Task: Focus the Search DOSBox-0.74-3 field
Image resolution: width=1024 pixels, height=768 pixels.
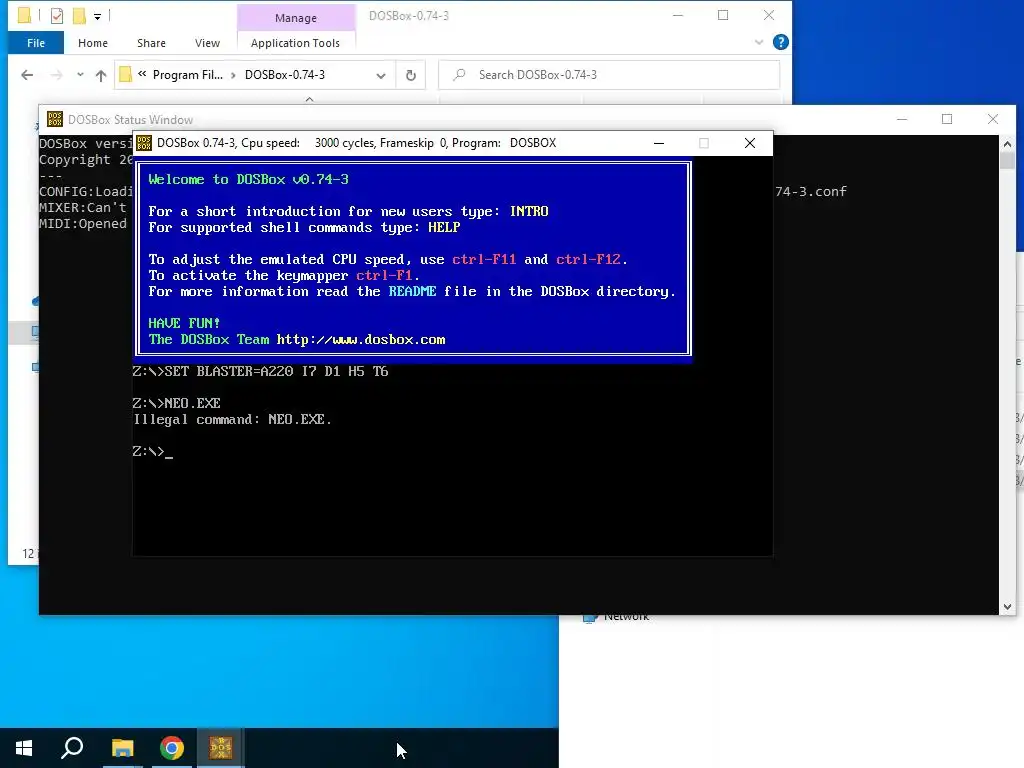Action: pos(609,74)
